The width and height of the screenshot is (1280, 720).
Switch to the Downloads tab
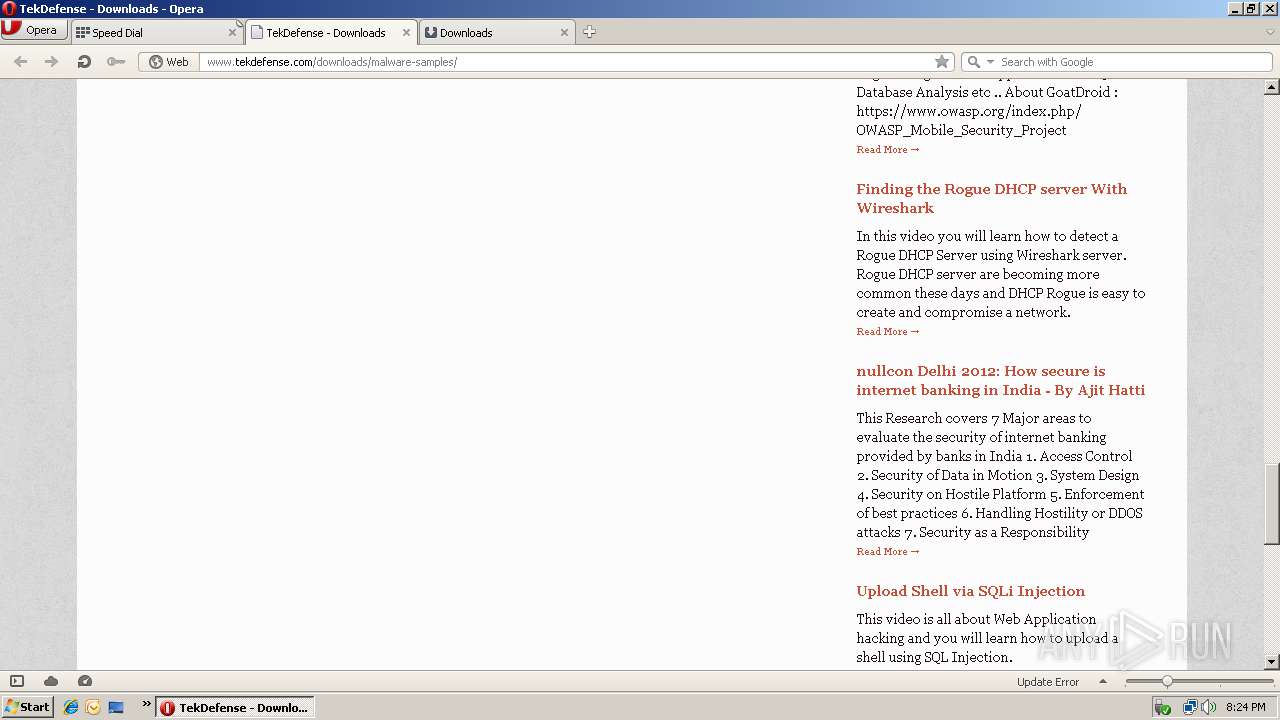(x=496, y=32)
